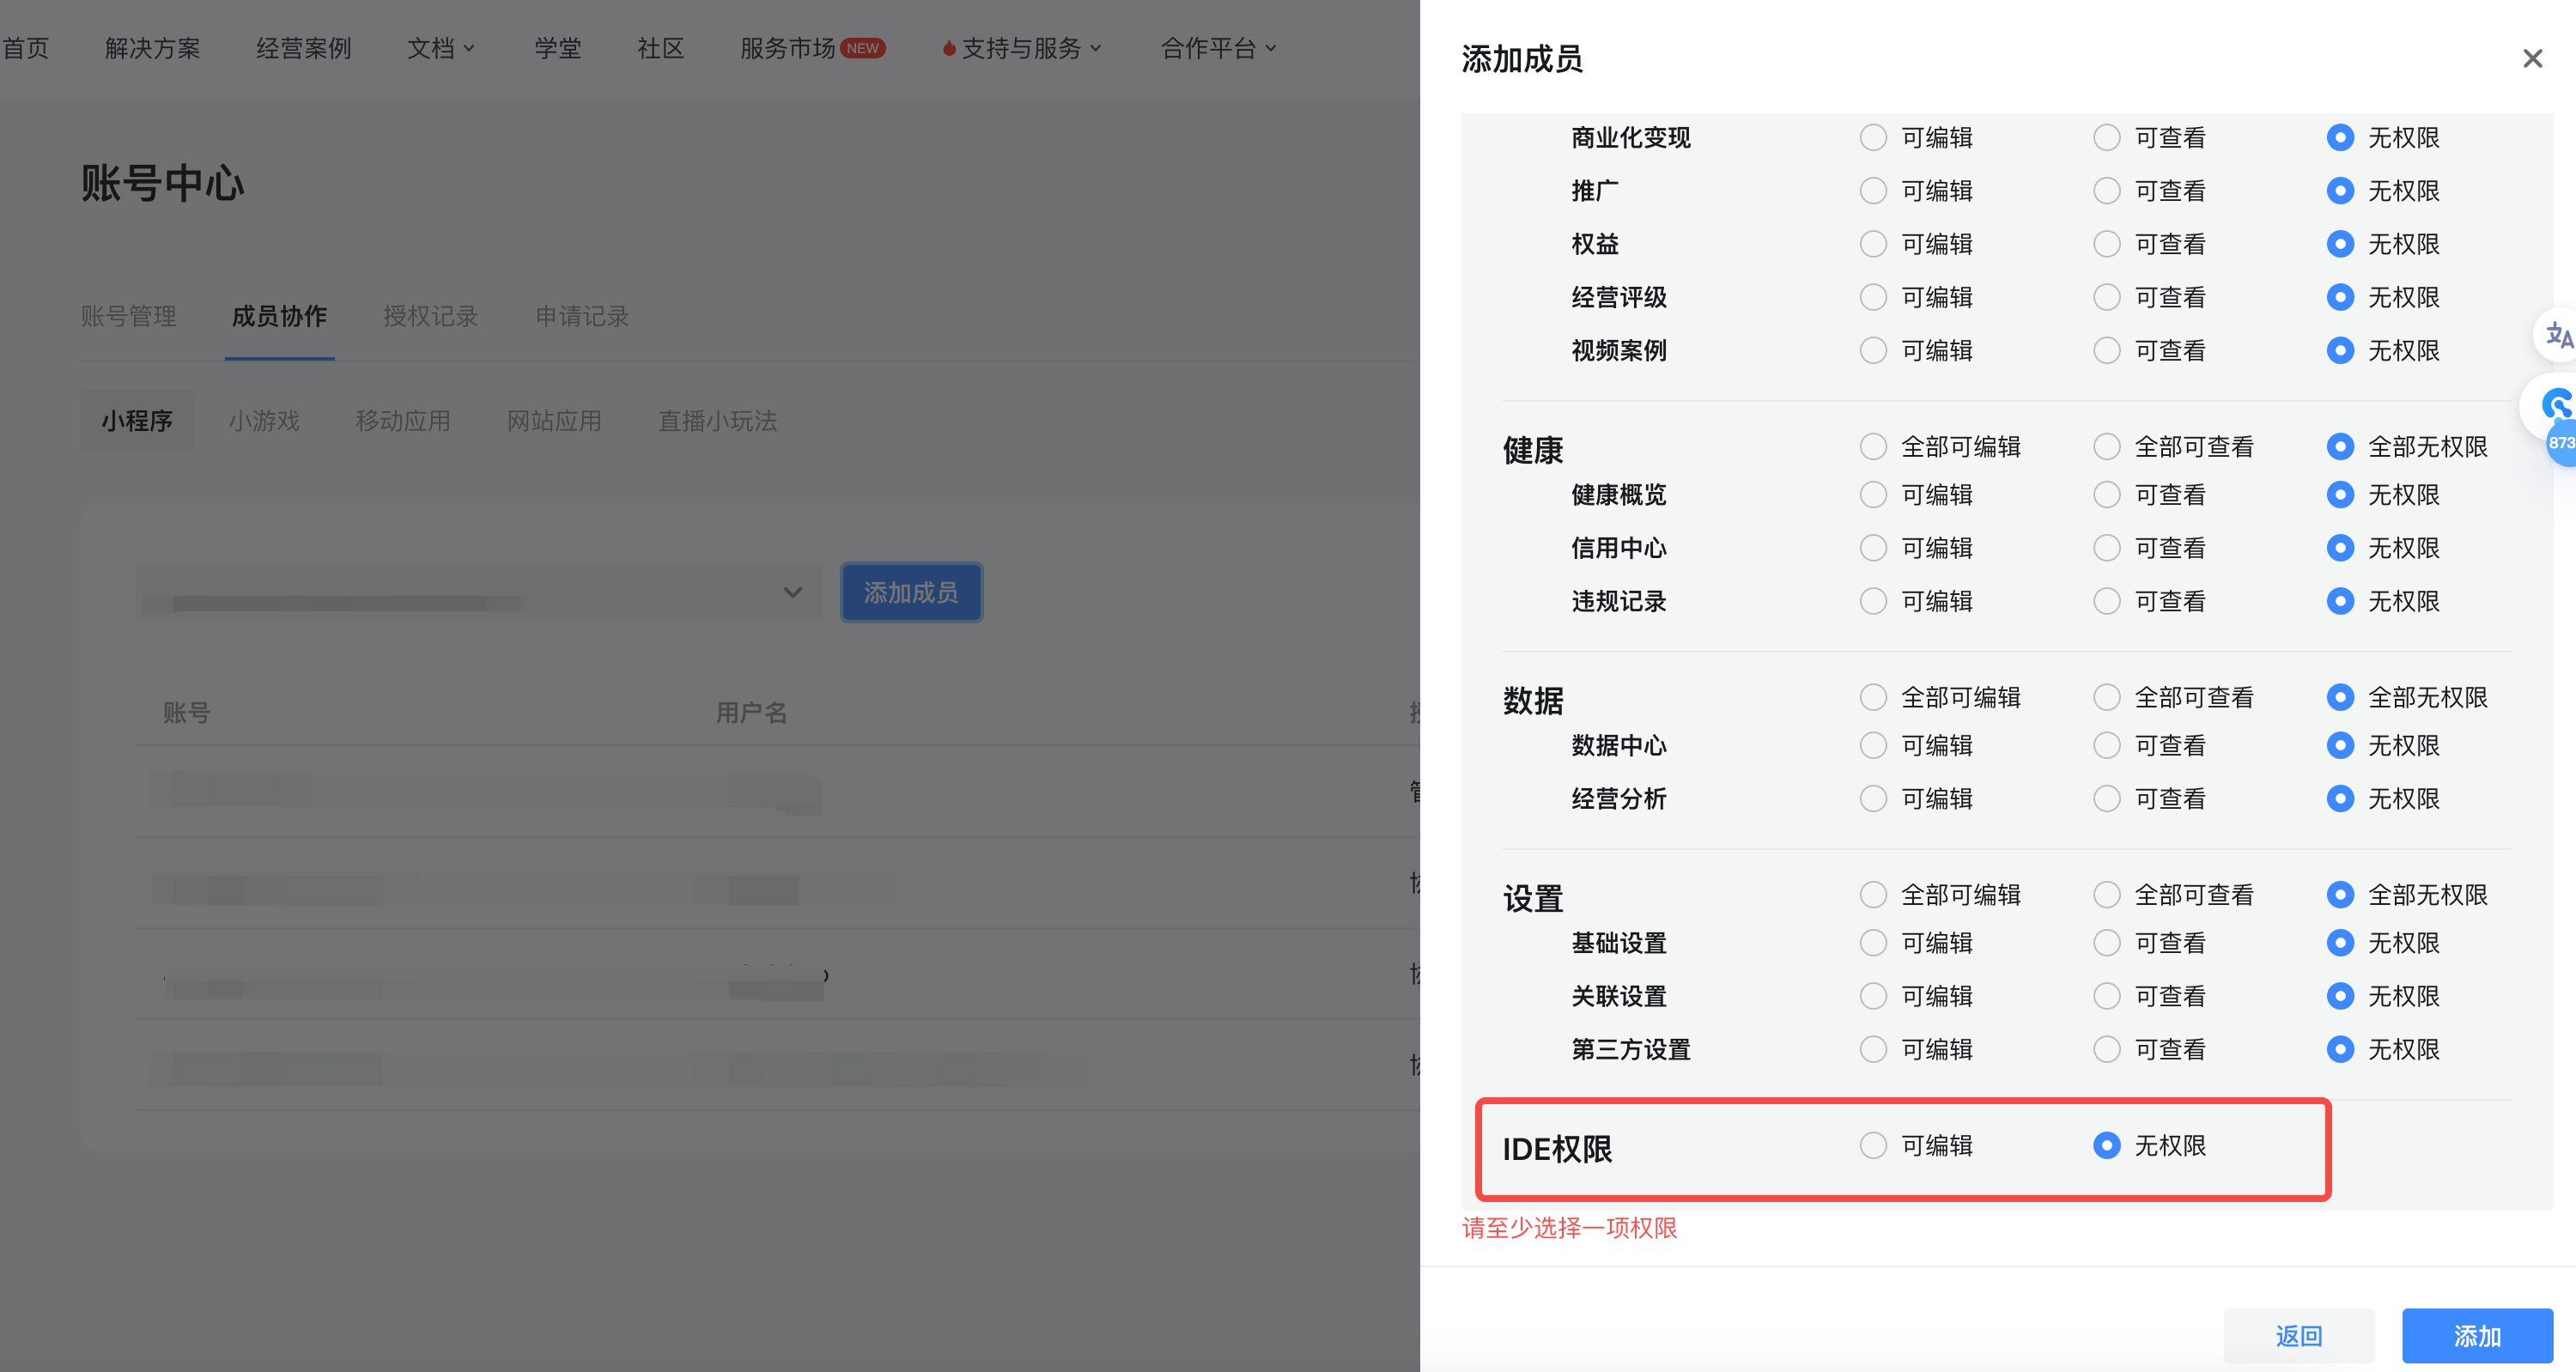Screen dimensions: 2576x1372
Task: Select 可编辑 for IDE权限
Action: pos(1873,1145)
